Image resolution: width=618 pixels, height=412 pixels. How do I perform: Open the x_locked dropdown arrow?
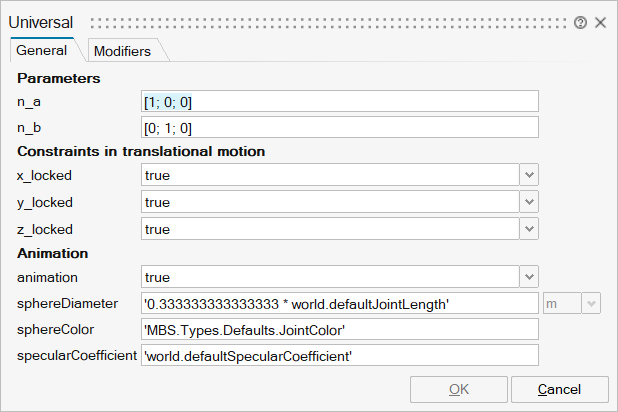coord(529,175)
